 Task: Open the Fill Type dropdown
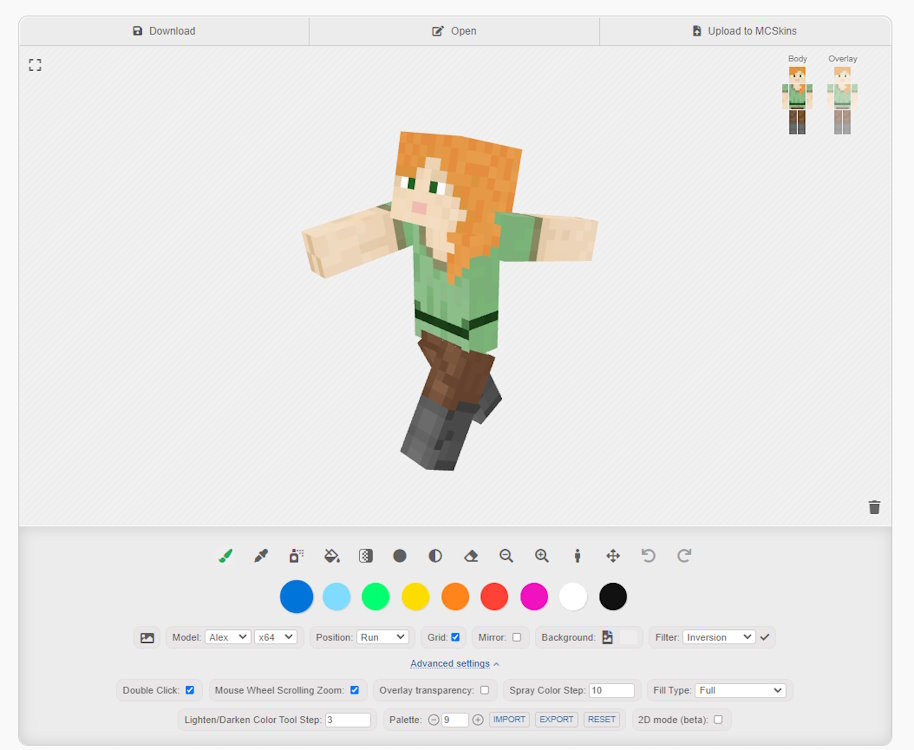740,690
